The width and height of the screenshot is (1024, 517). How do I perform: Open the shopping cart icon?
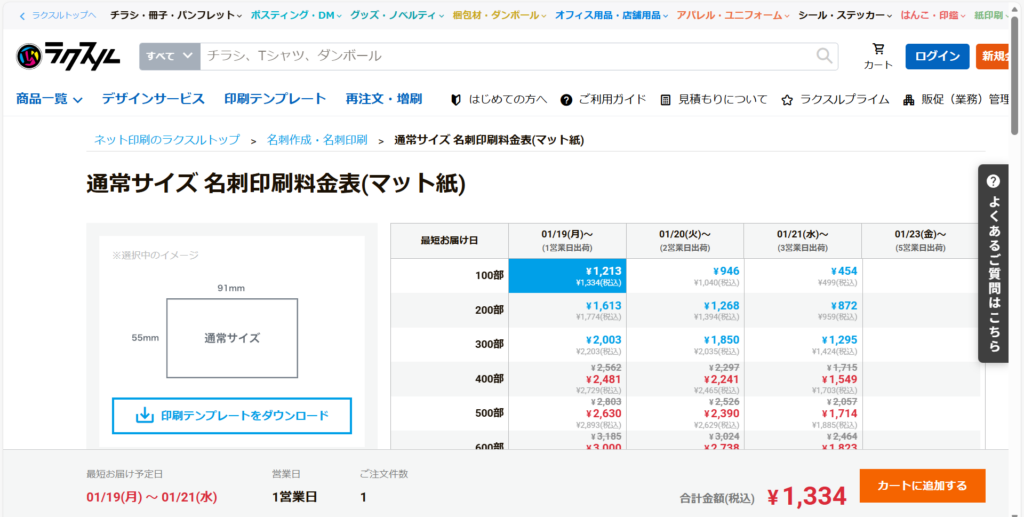tap(878, 50)
